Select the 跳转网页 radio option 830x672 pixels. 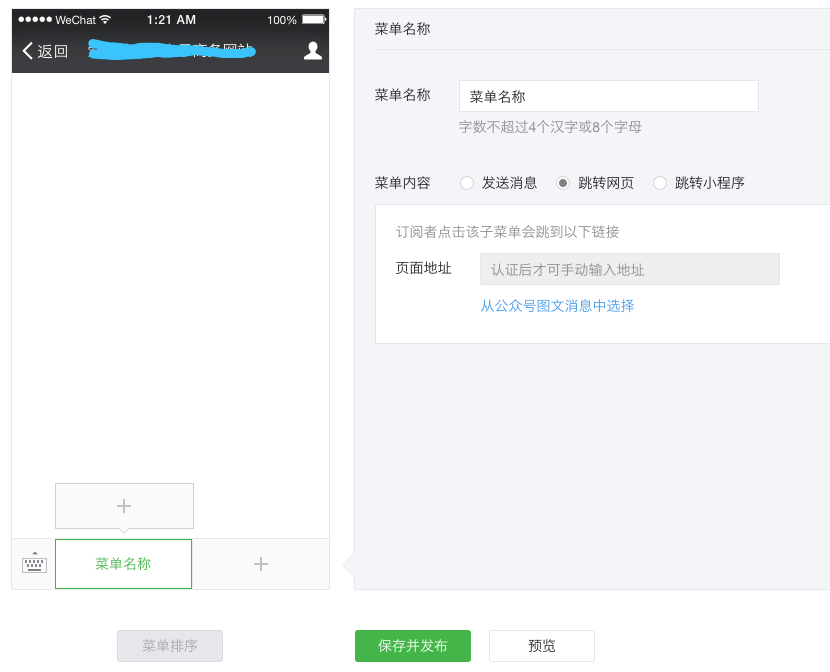point(564,183)
